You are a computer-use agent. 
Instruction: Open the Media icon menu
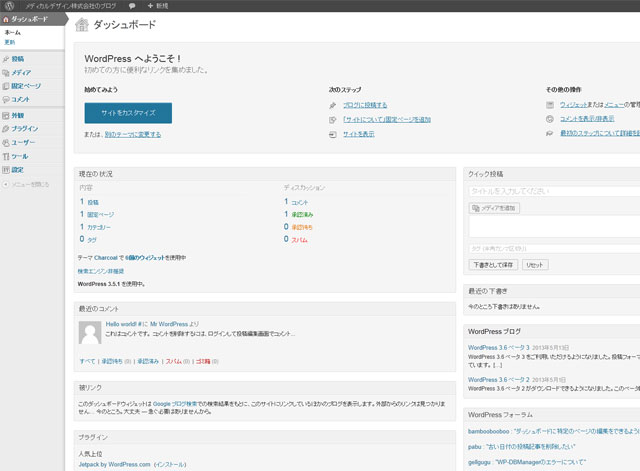coord(6,73)
